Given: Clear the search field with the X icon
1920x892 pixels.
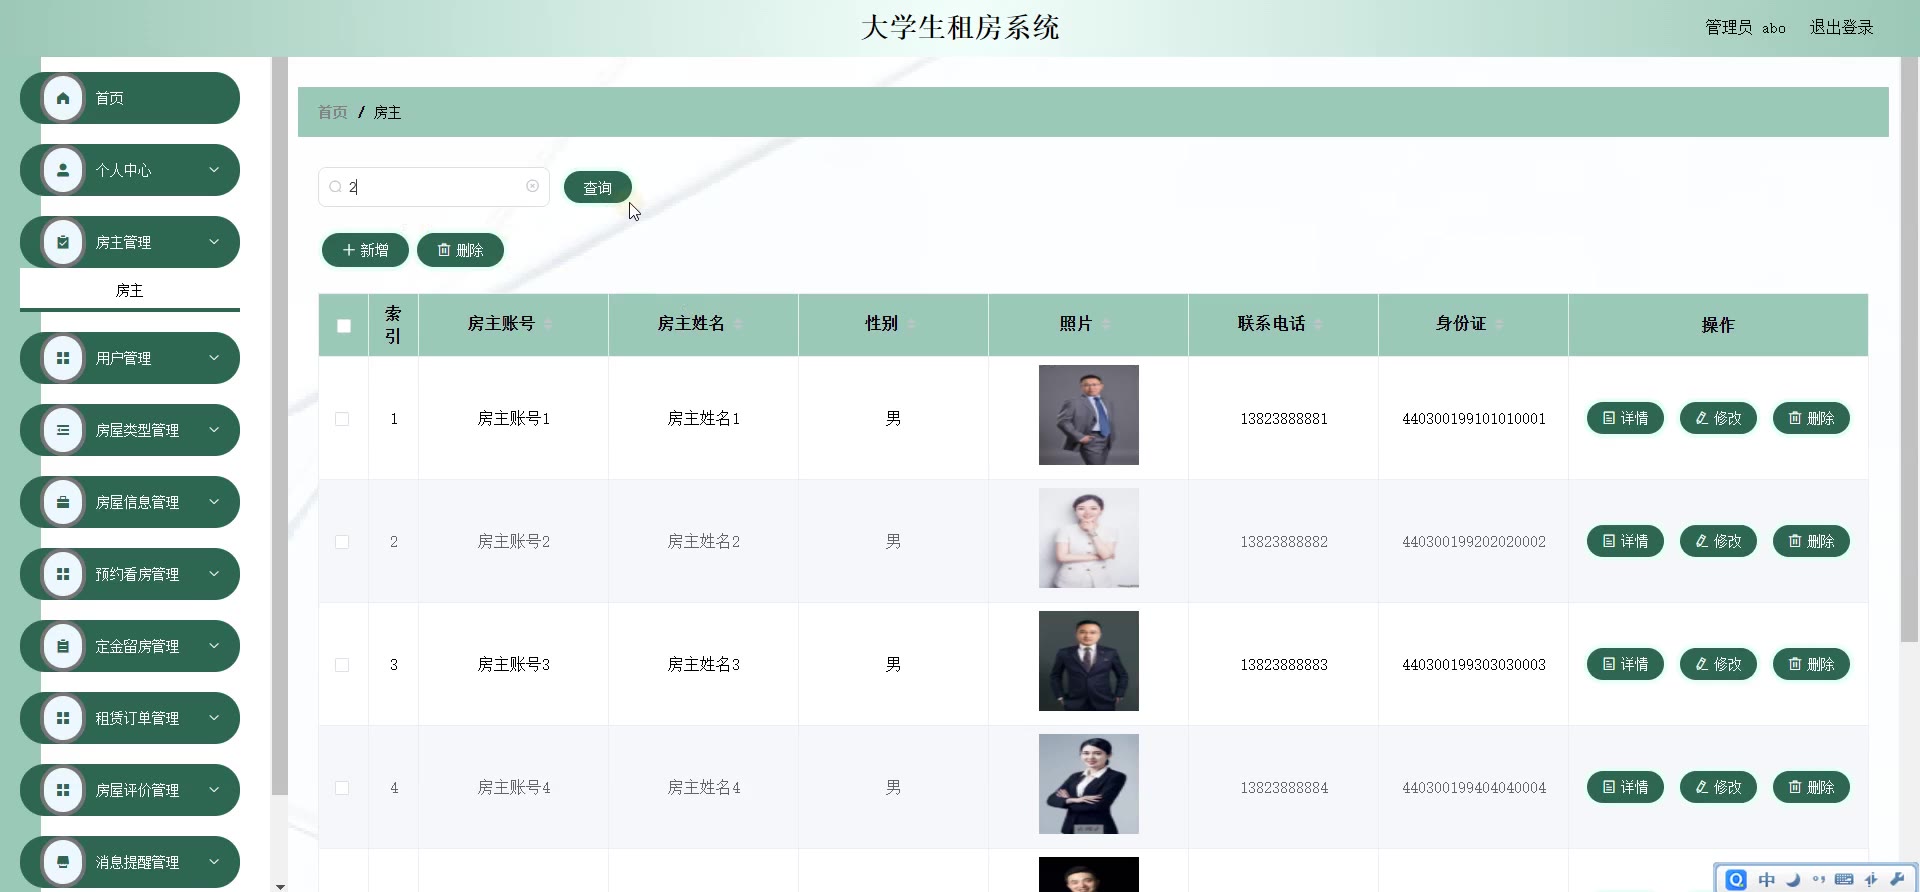Looking at the screenshot, I should pyautogui.click(x=532, y=186).
